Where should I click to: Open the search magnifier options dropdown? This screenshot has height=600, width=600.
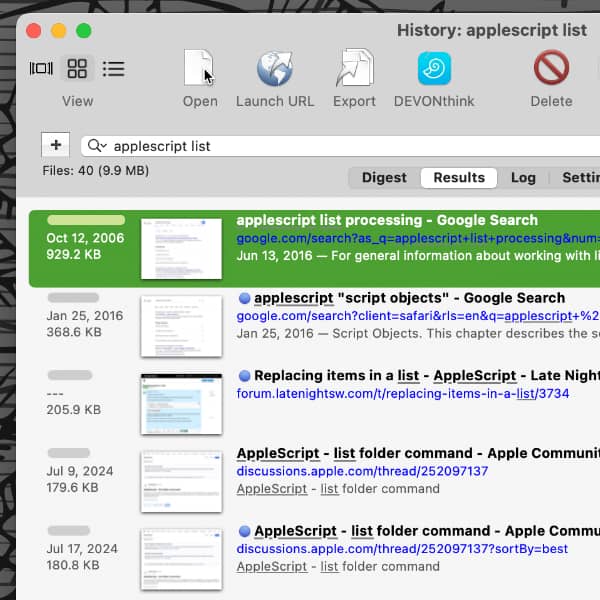(97, 146)
